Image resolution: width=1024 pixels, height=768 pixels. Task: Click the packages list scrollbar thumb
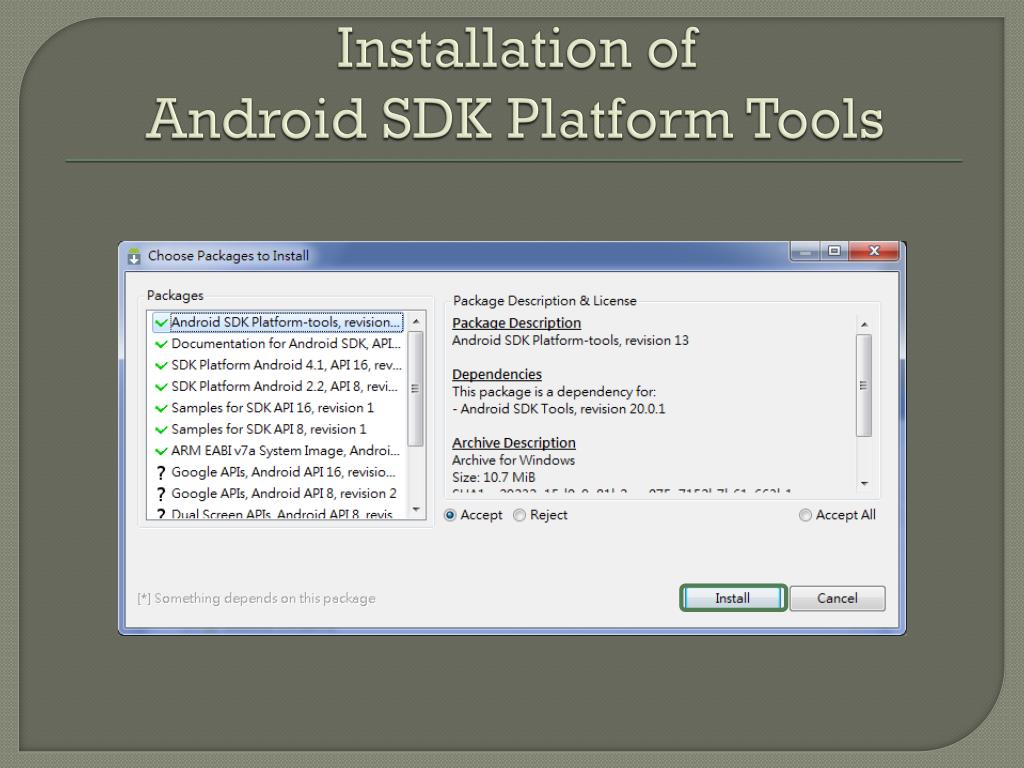pyautogui.click(x=415, y=389)
